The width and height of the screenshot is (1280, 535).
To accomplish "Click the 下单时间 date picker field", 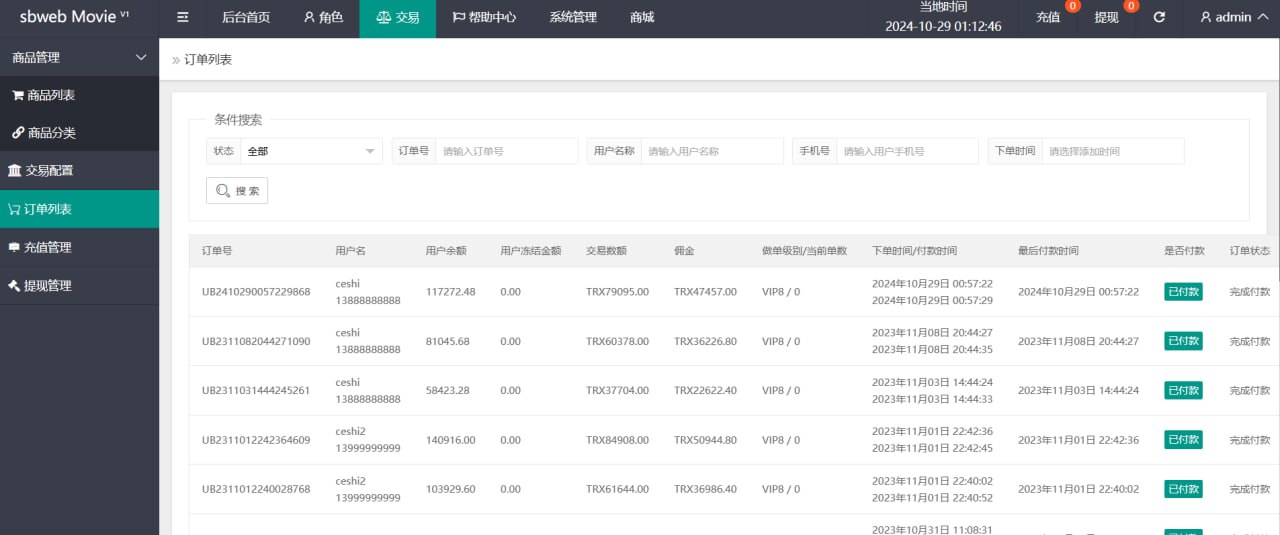I will click(1112, 151).
